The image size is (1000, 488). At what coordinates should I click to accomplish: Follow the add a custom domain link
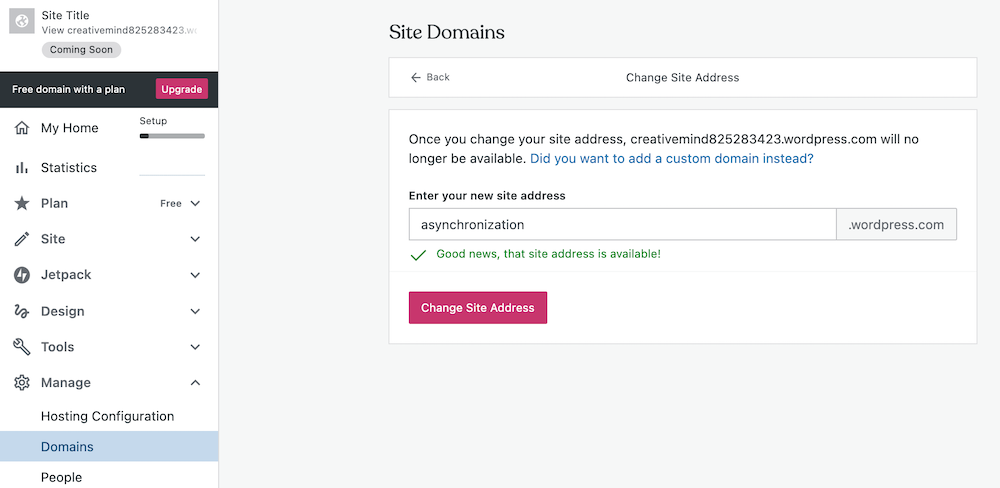click(x=671, y=159)
